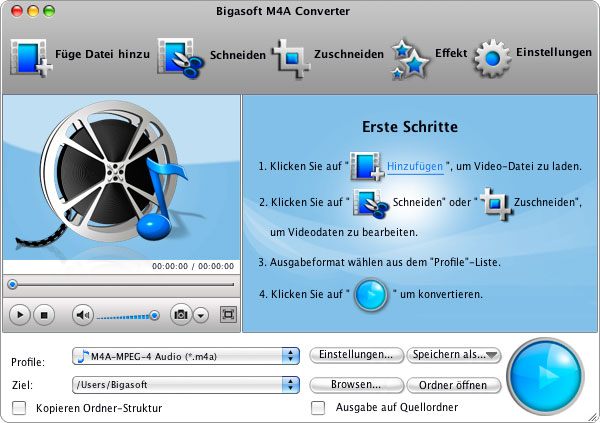Open the Effekt stars icon
The width and height of the screenshot is (600, 423).
click(x=410, y=59)
